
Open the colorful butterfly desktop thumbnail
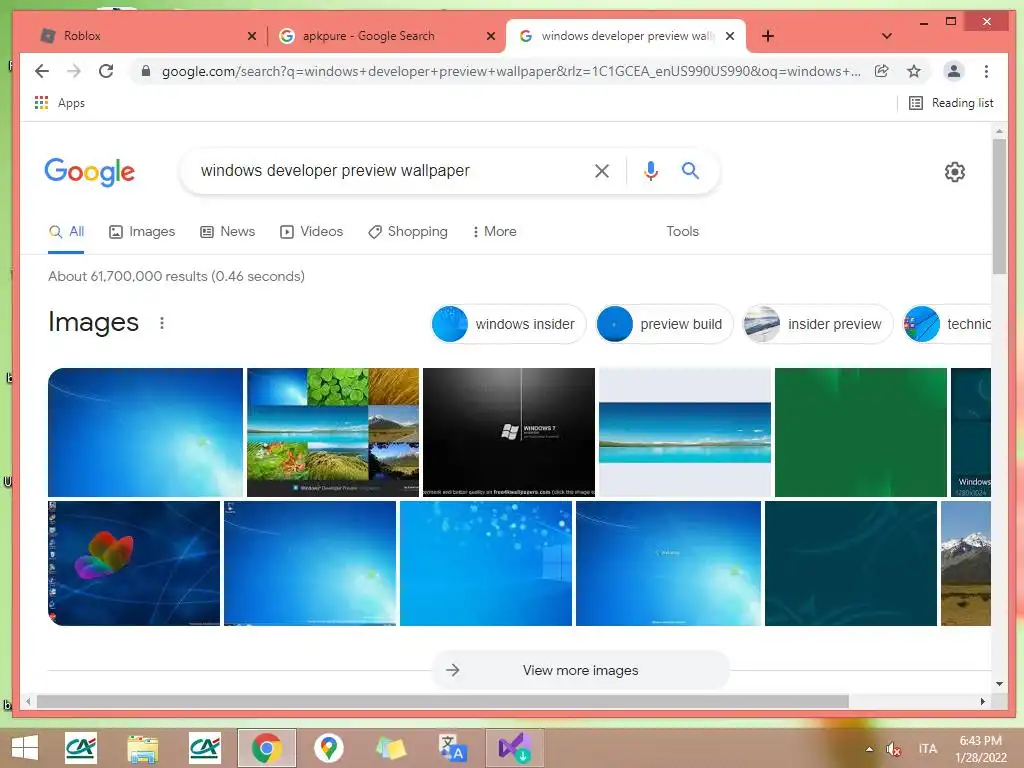click(134, 564)
